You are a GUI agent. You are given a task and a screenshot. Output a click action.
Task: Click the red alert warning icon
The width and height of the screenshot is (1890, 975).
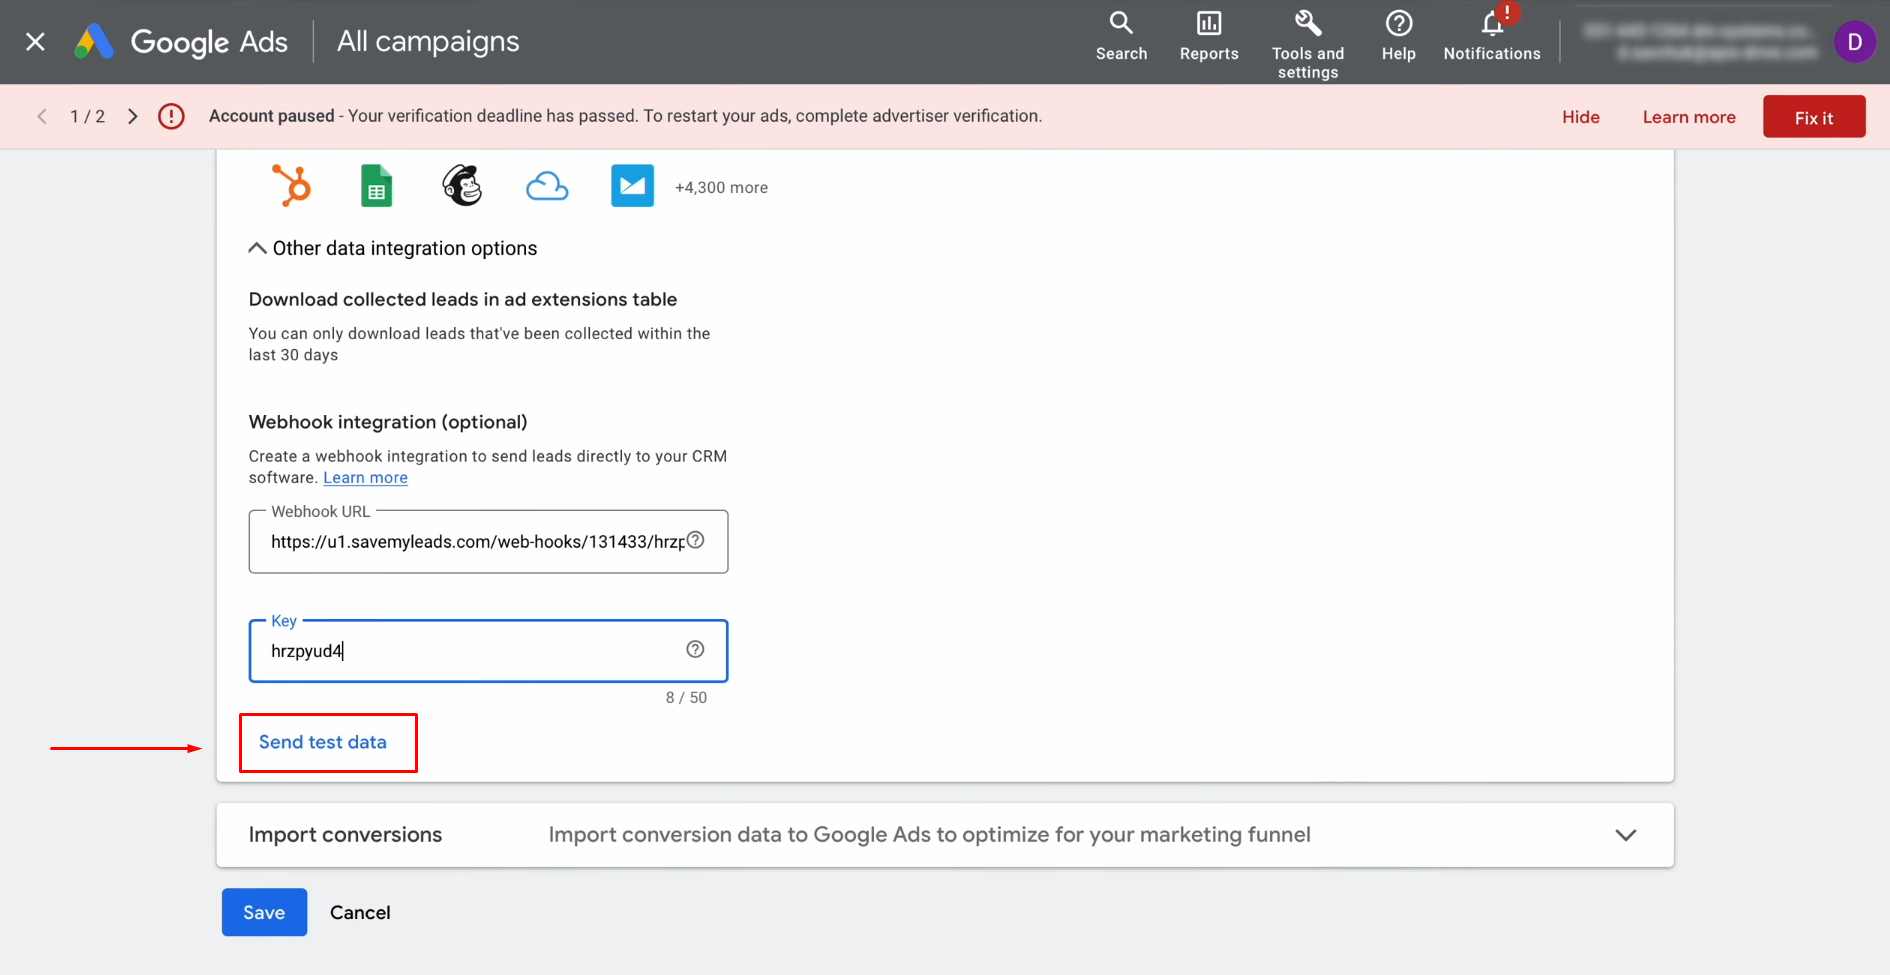(x=171, y=116)
